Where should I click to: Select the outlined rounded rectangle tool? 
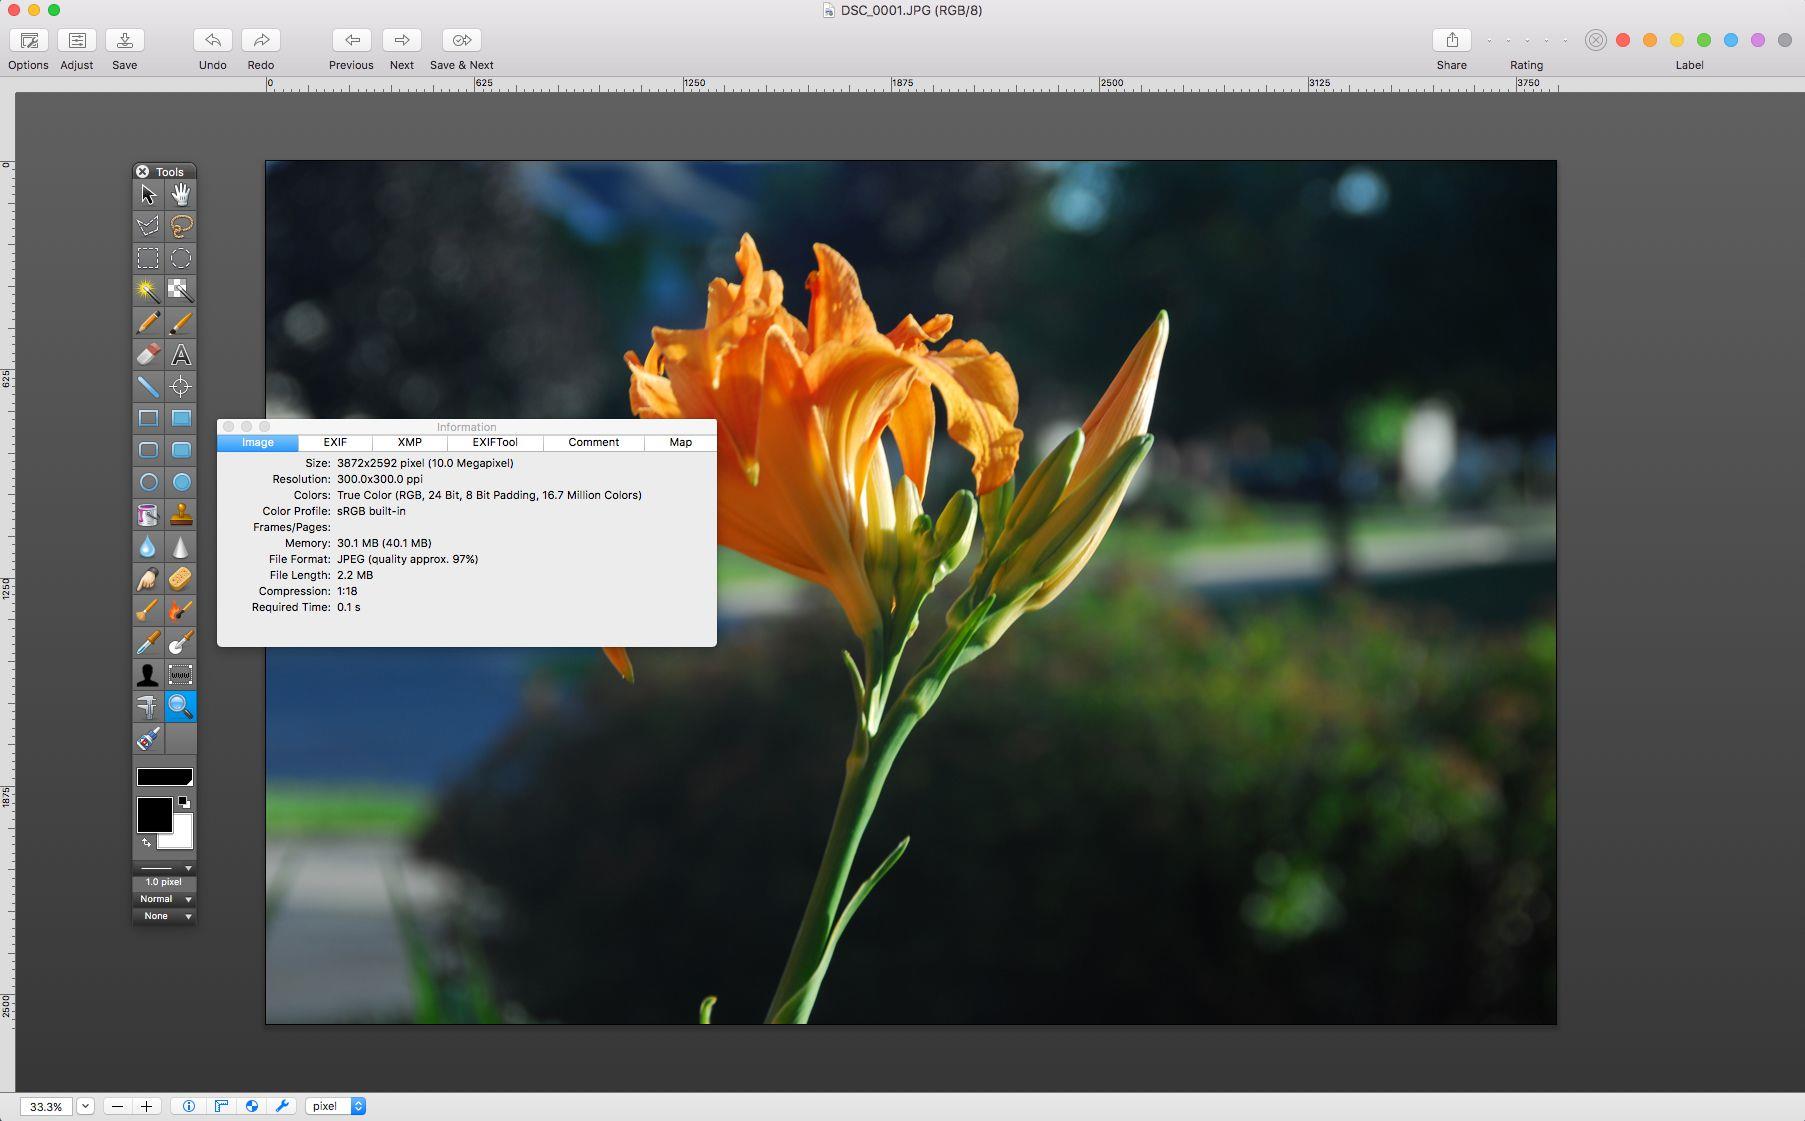pos(148,450)
